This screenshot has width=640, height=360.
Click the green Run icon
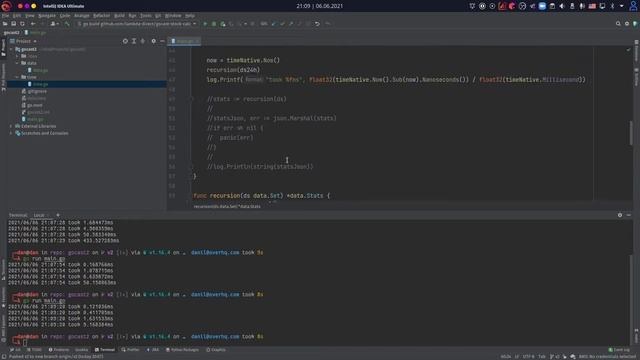205,24
